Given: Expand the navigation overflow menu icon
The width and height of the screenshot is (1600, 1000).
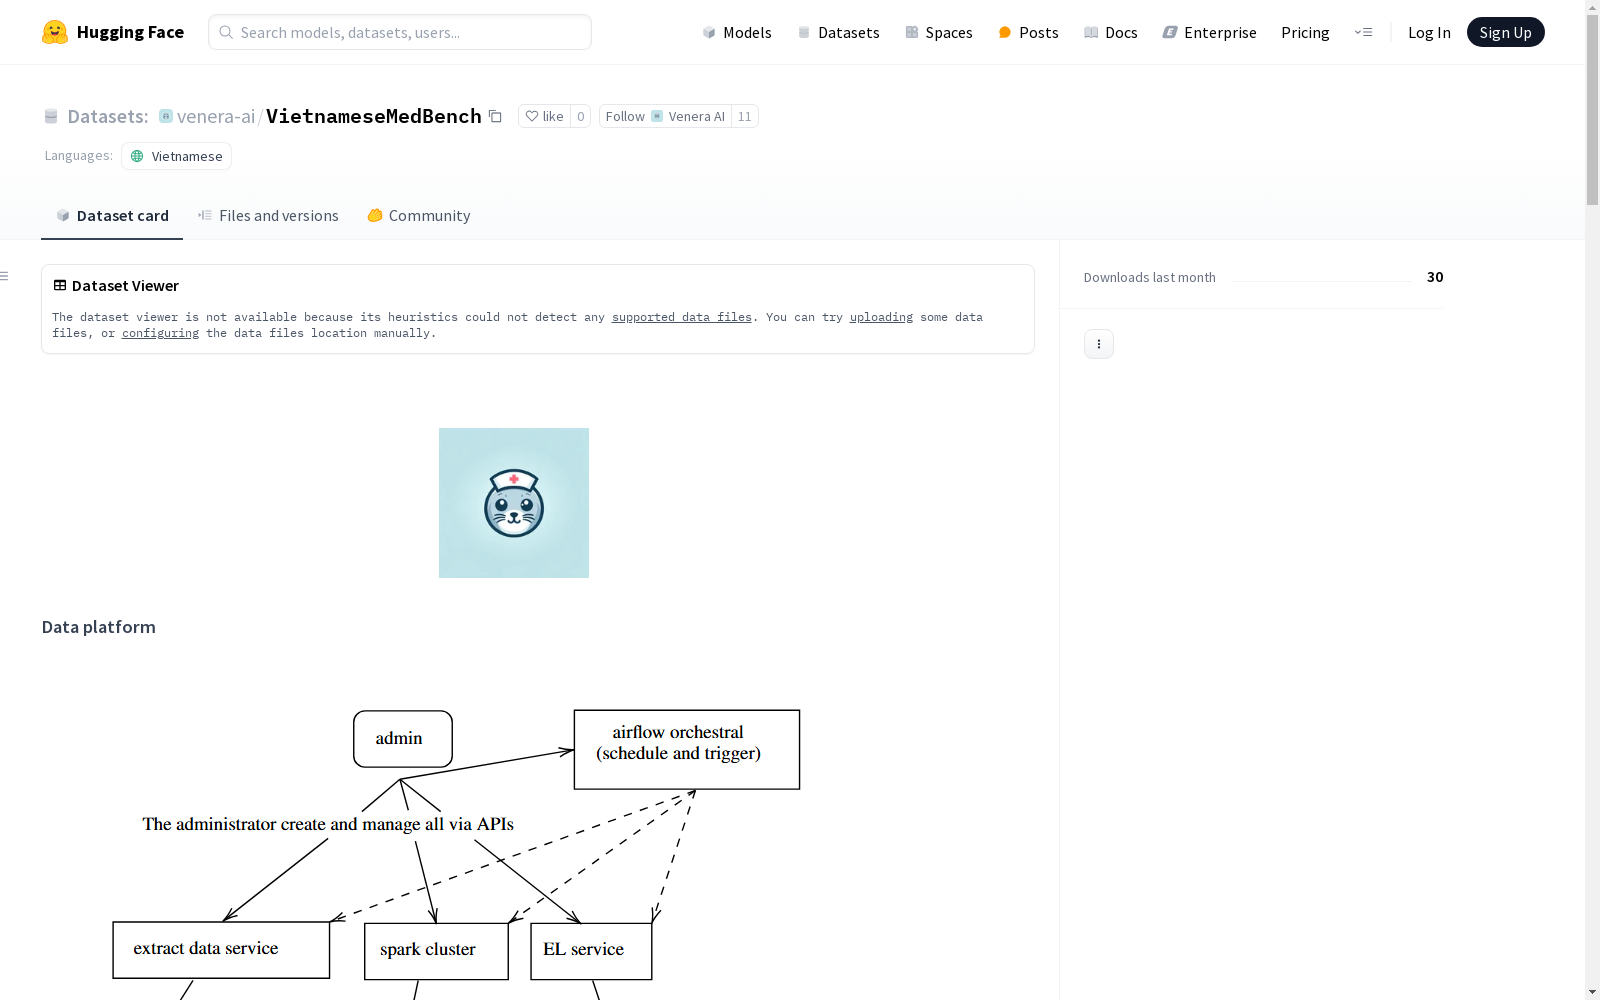Looking at the screenshot, I should tap(1363, 32).
